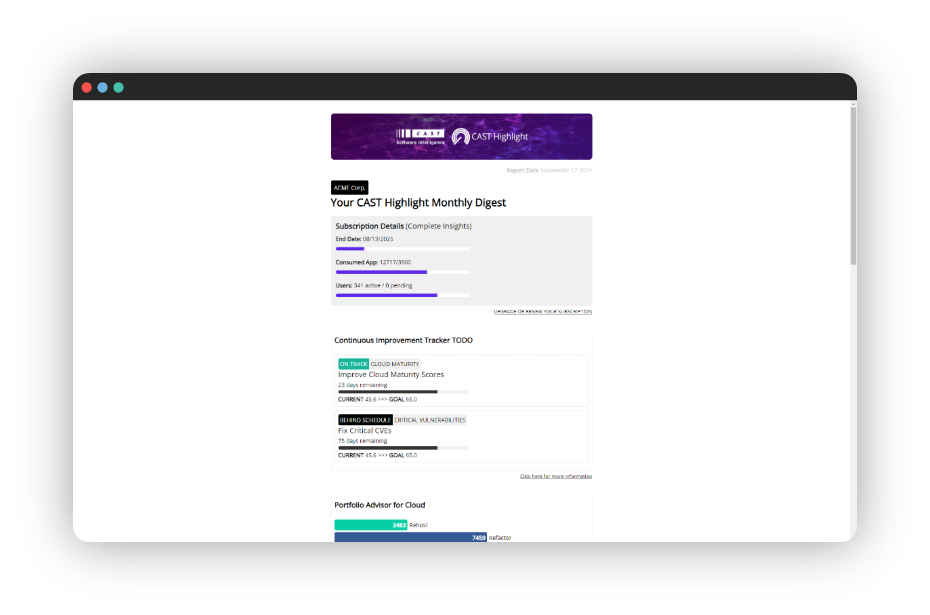The width and height of the screenshot is (930, 615).
Task: Click the blue window control dot
Action: pos(102,87)
